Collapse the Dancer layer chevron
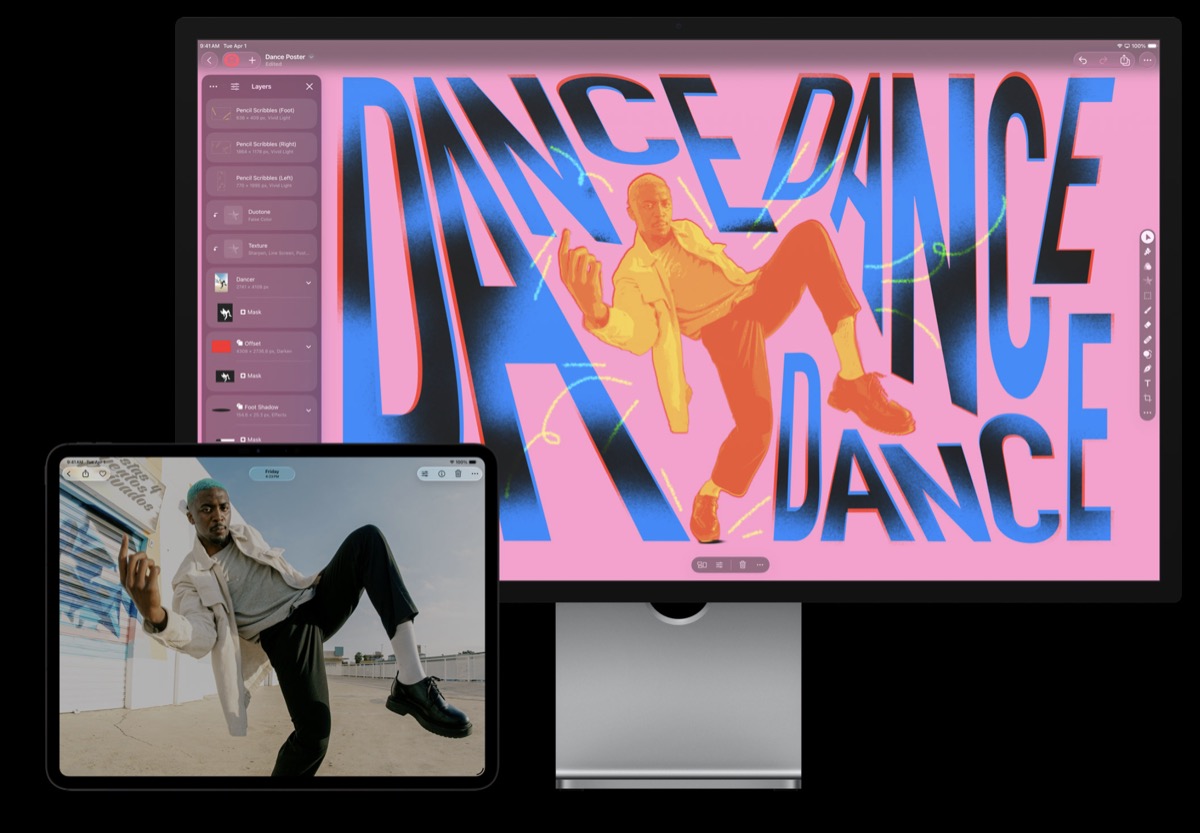This screenshot has width=1200, height=833. pyautogui.click(x=308, y=283)
